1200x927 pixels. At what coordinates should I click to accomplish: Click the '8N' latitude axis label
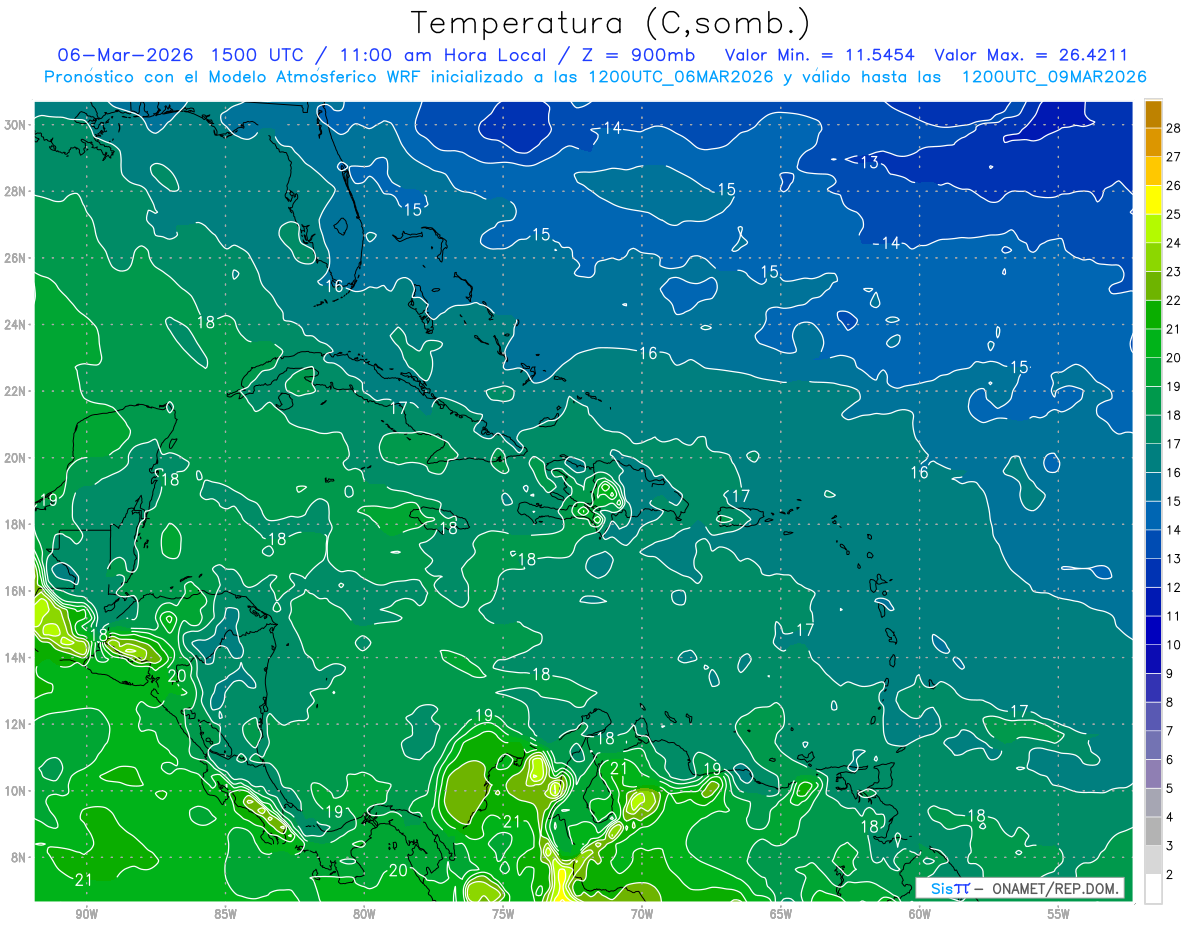pos(19,857)
